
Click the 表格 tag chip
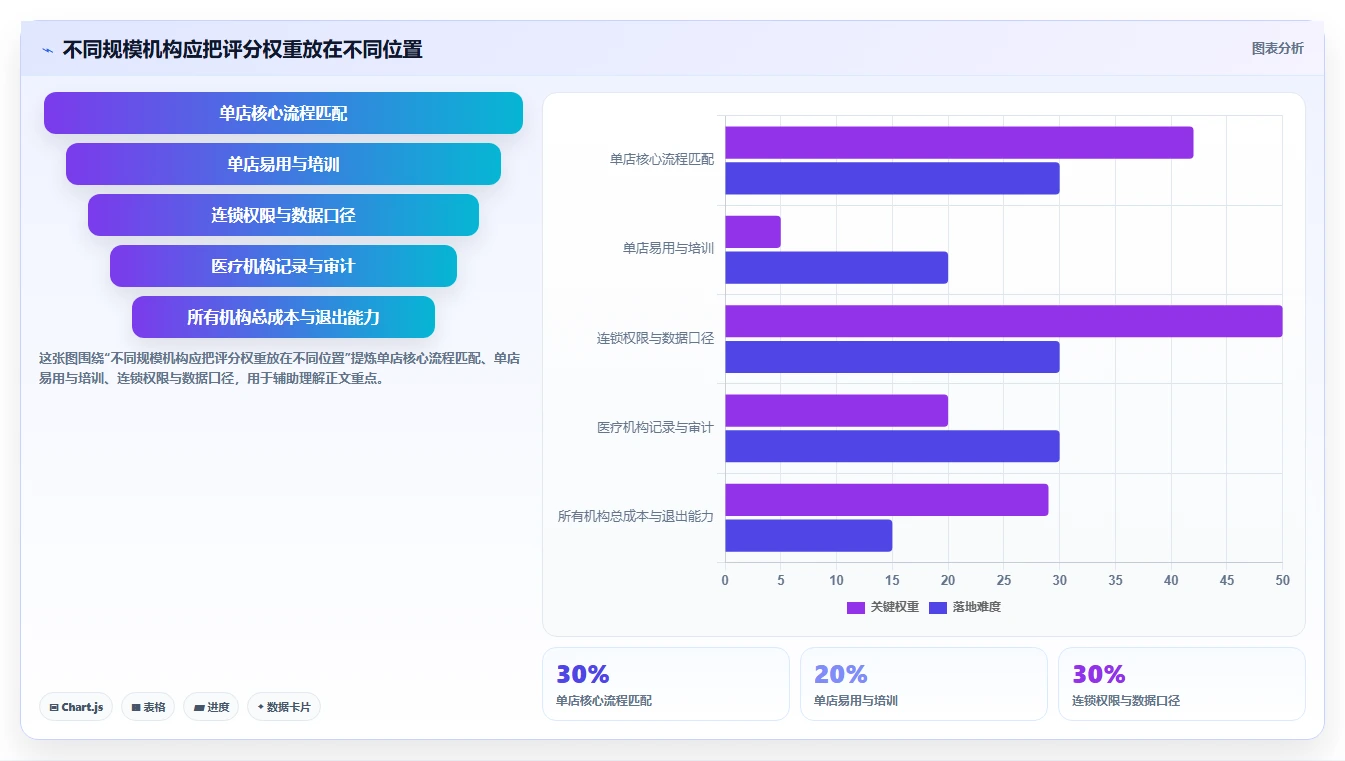coord(148,707)
